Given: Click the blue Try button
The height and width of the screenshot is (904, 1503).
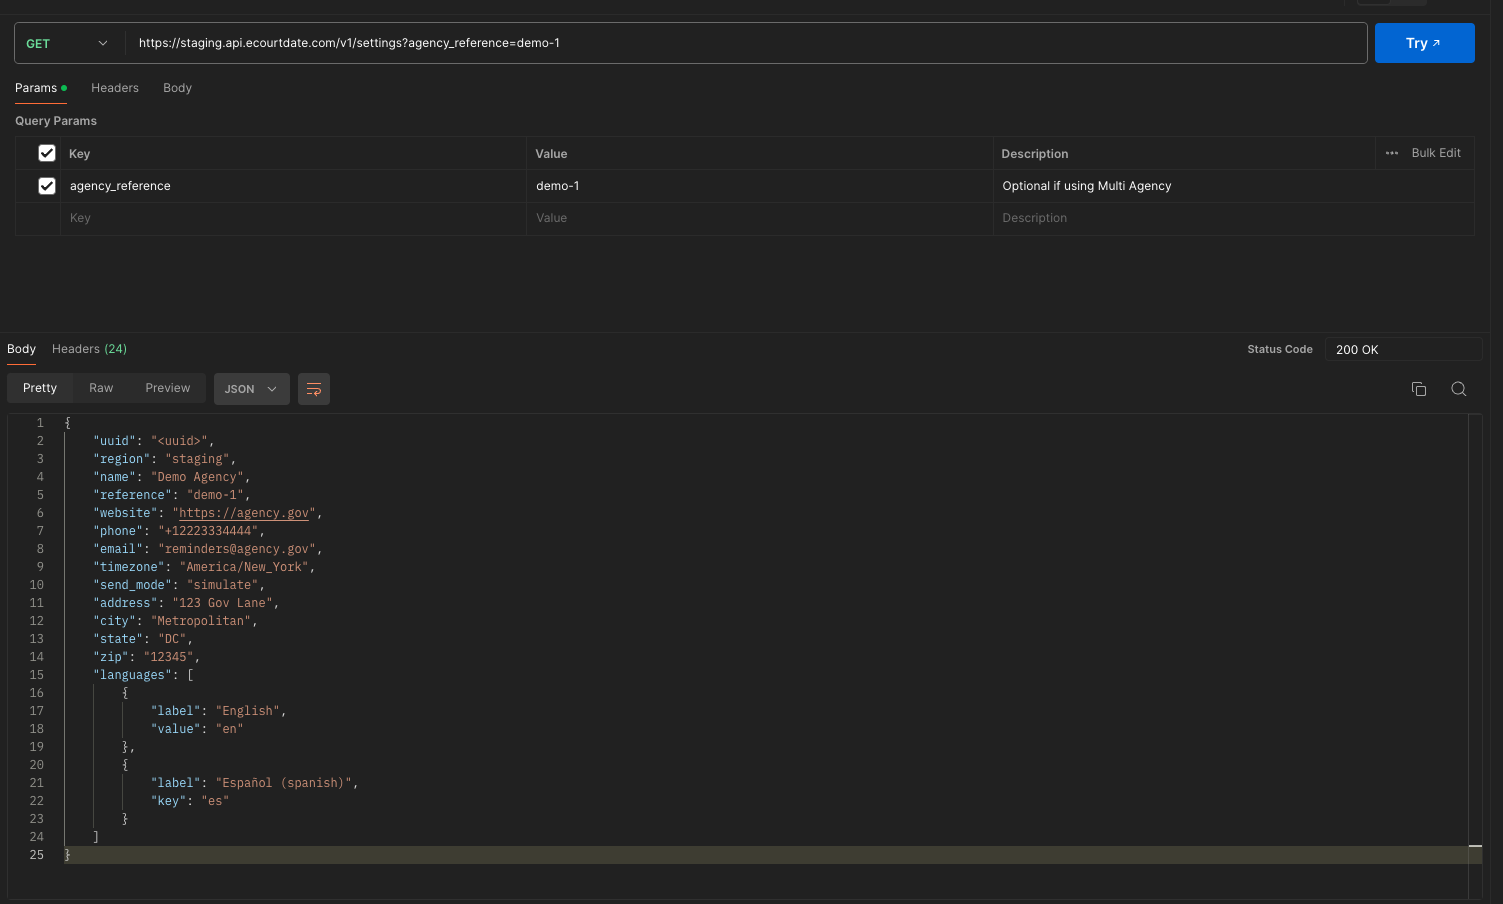Looking at the screenshot, I should 1424,43.
